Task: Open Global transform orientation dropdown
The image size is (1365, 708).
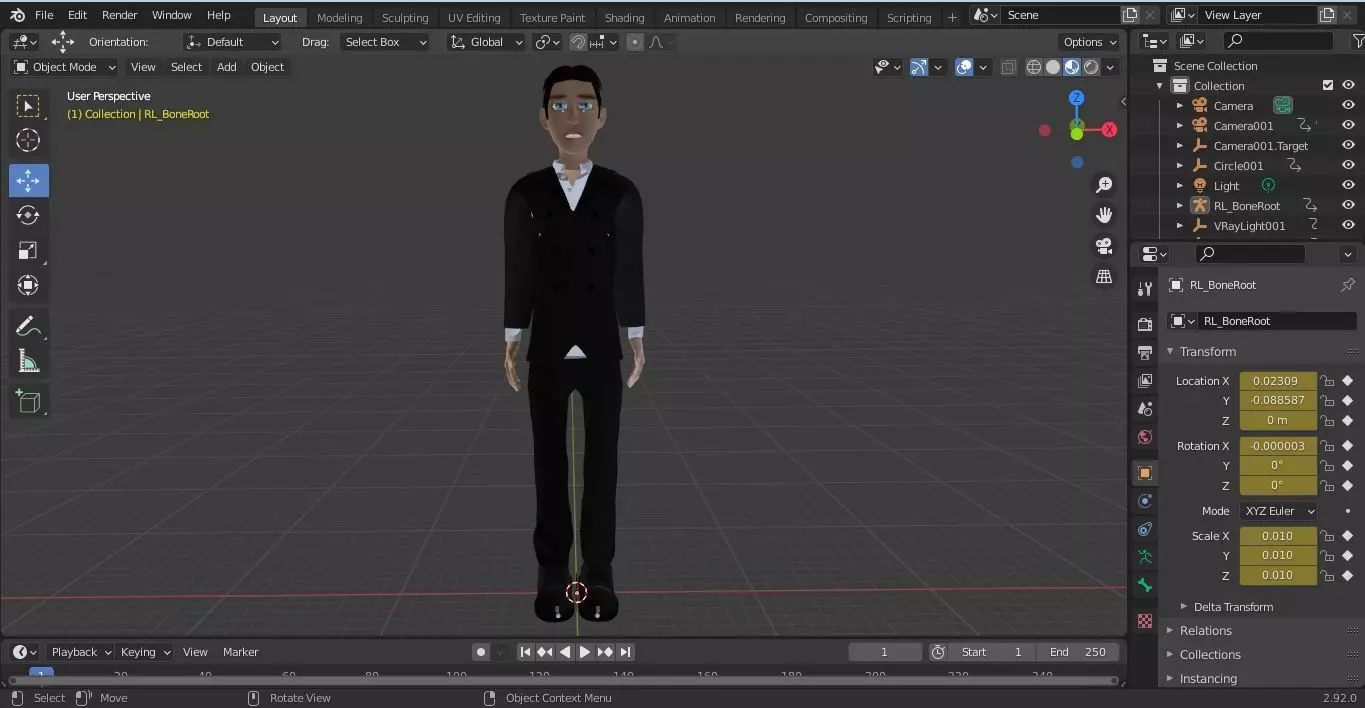Action: (486, 42)
